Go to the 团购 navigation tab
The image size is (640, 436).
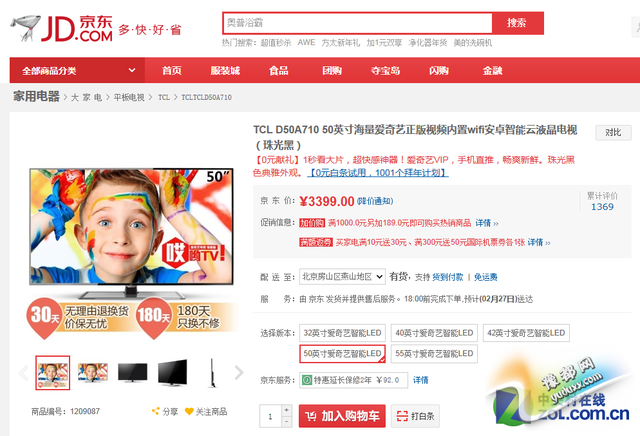pyautogui.click(x=331, y=71)
